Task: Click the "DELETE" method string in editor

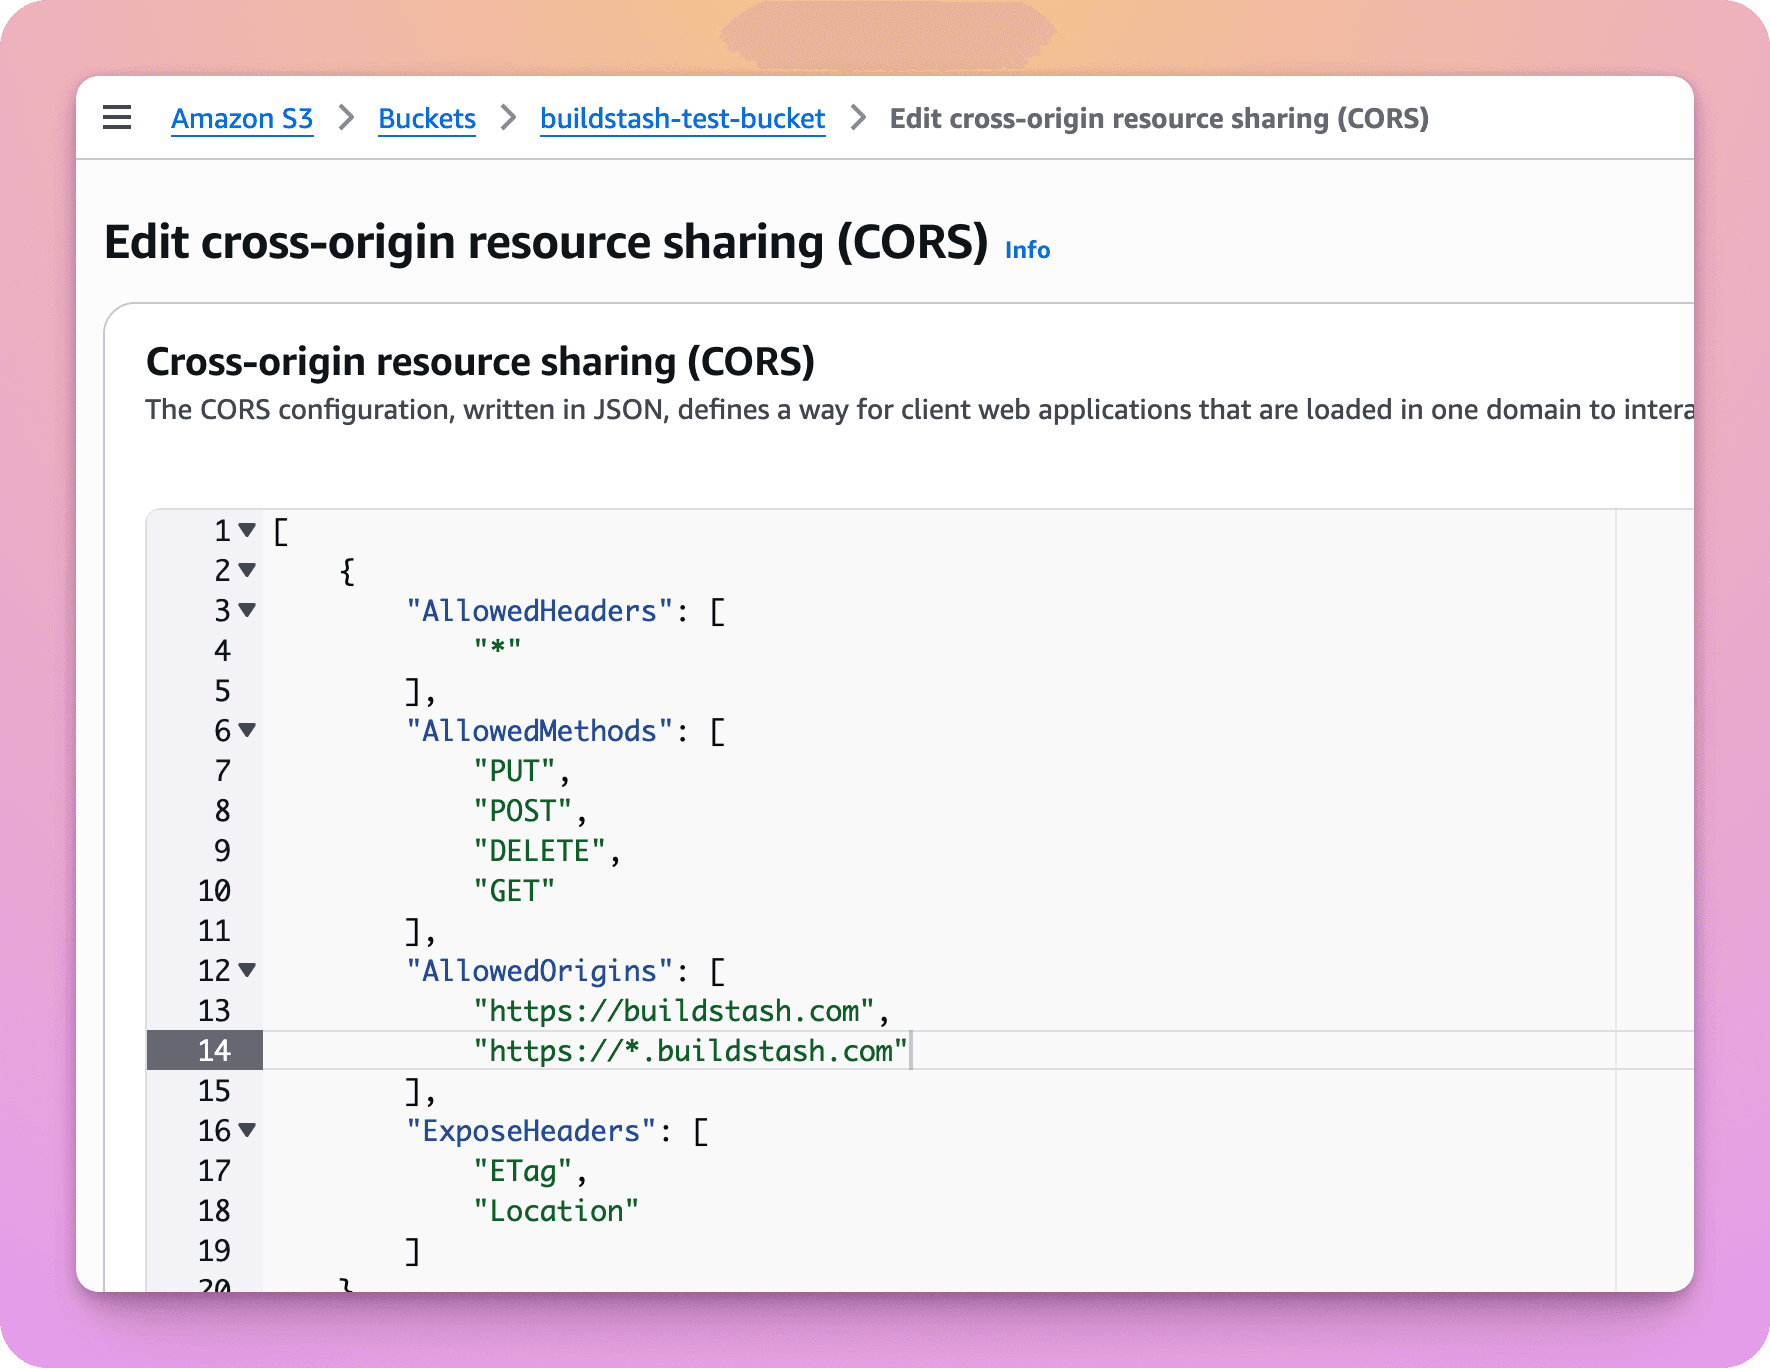Action: coord(540,851)
